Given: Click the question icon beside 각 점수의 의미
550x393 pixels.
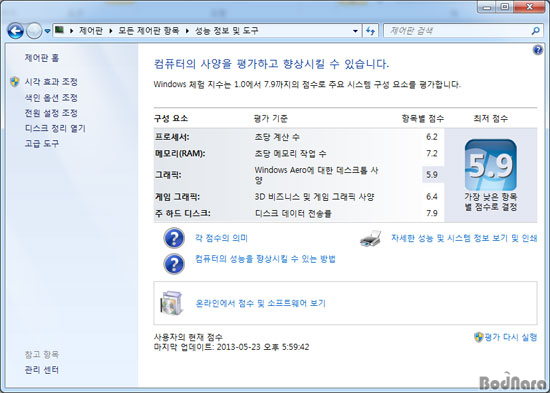Looking at the screenshot, I should 174,238.
